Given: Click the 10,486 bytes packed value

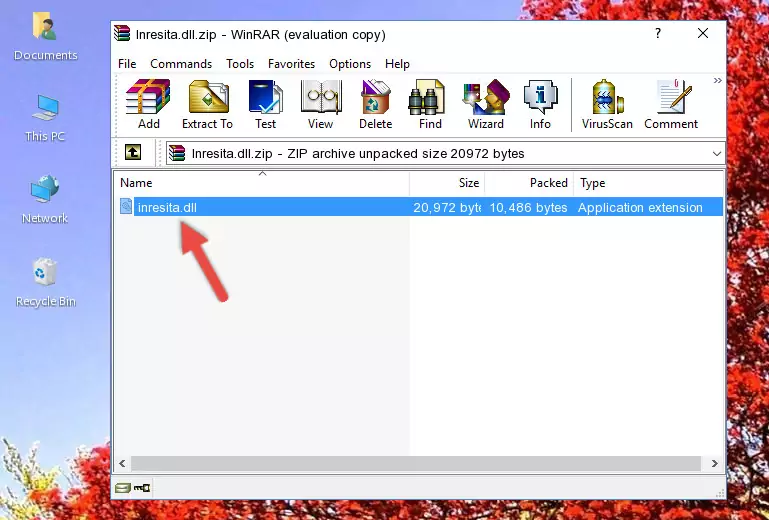Looking at the screenshot, I should coord(528,208).
